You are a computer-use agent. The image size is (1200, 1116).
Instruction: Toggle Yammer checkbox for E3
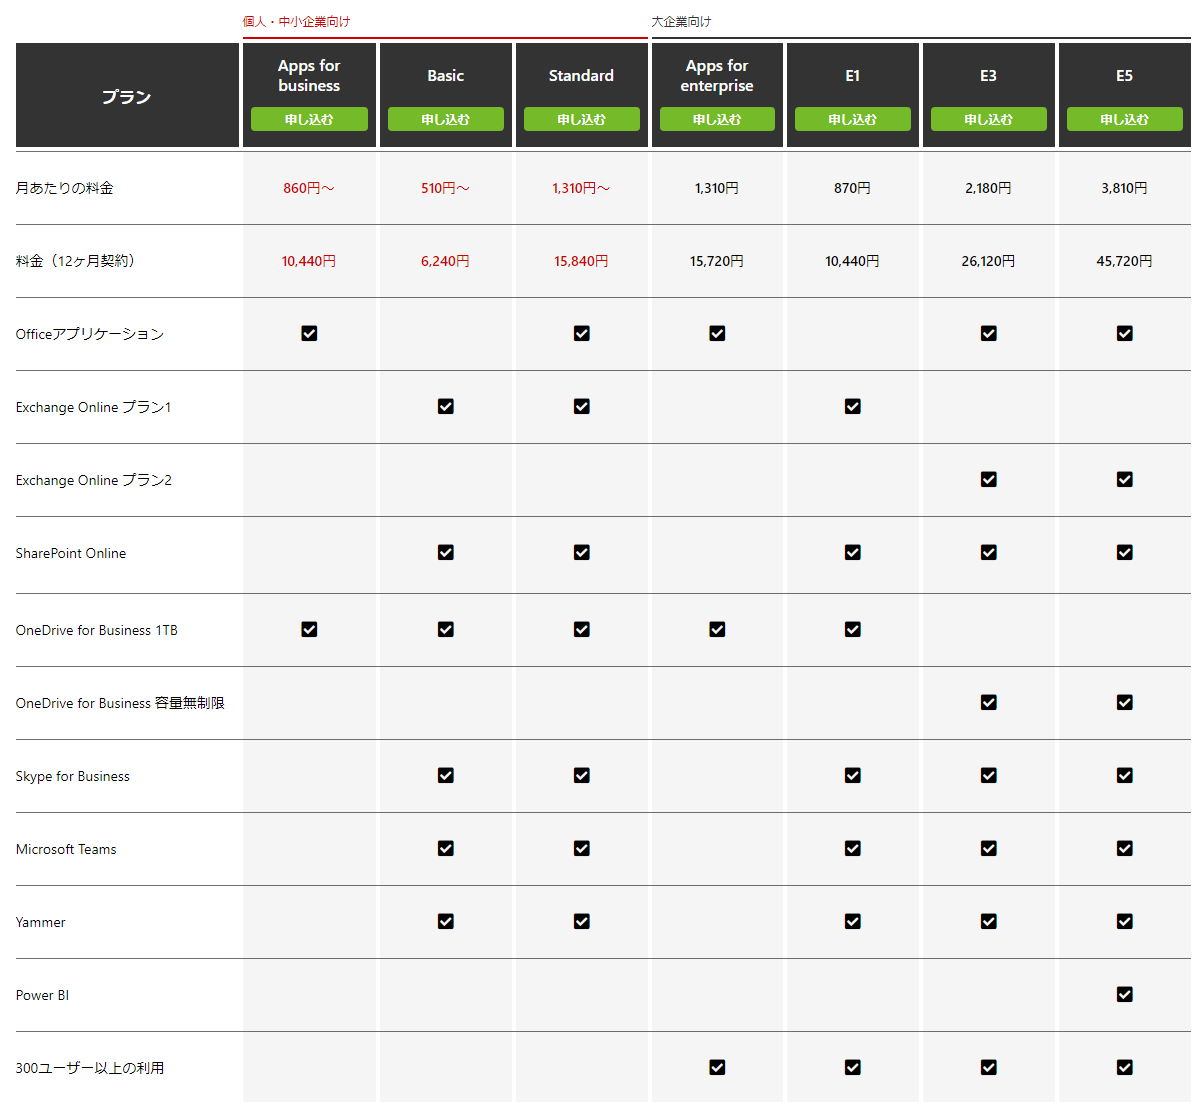989,921
